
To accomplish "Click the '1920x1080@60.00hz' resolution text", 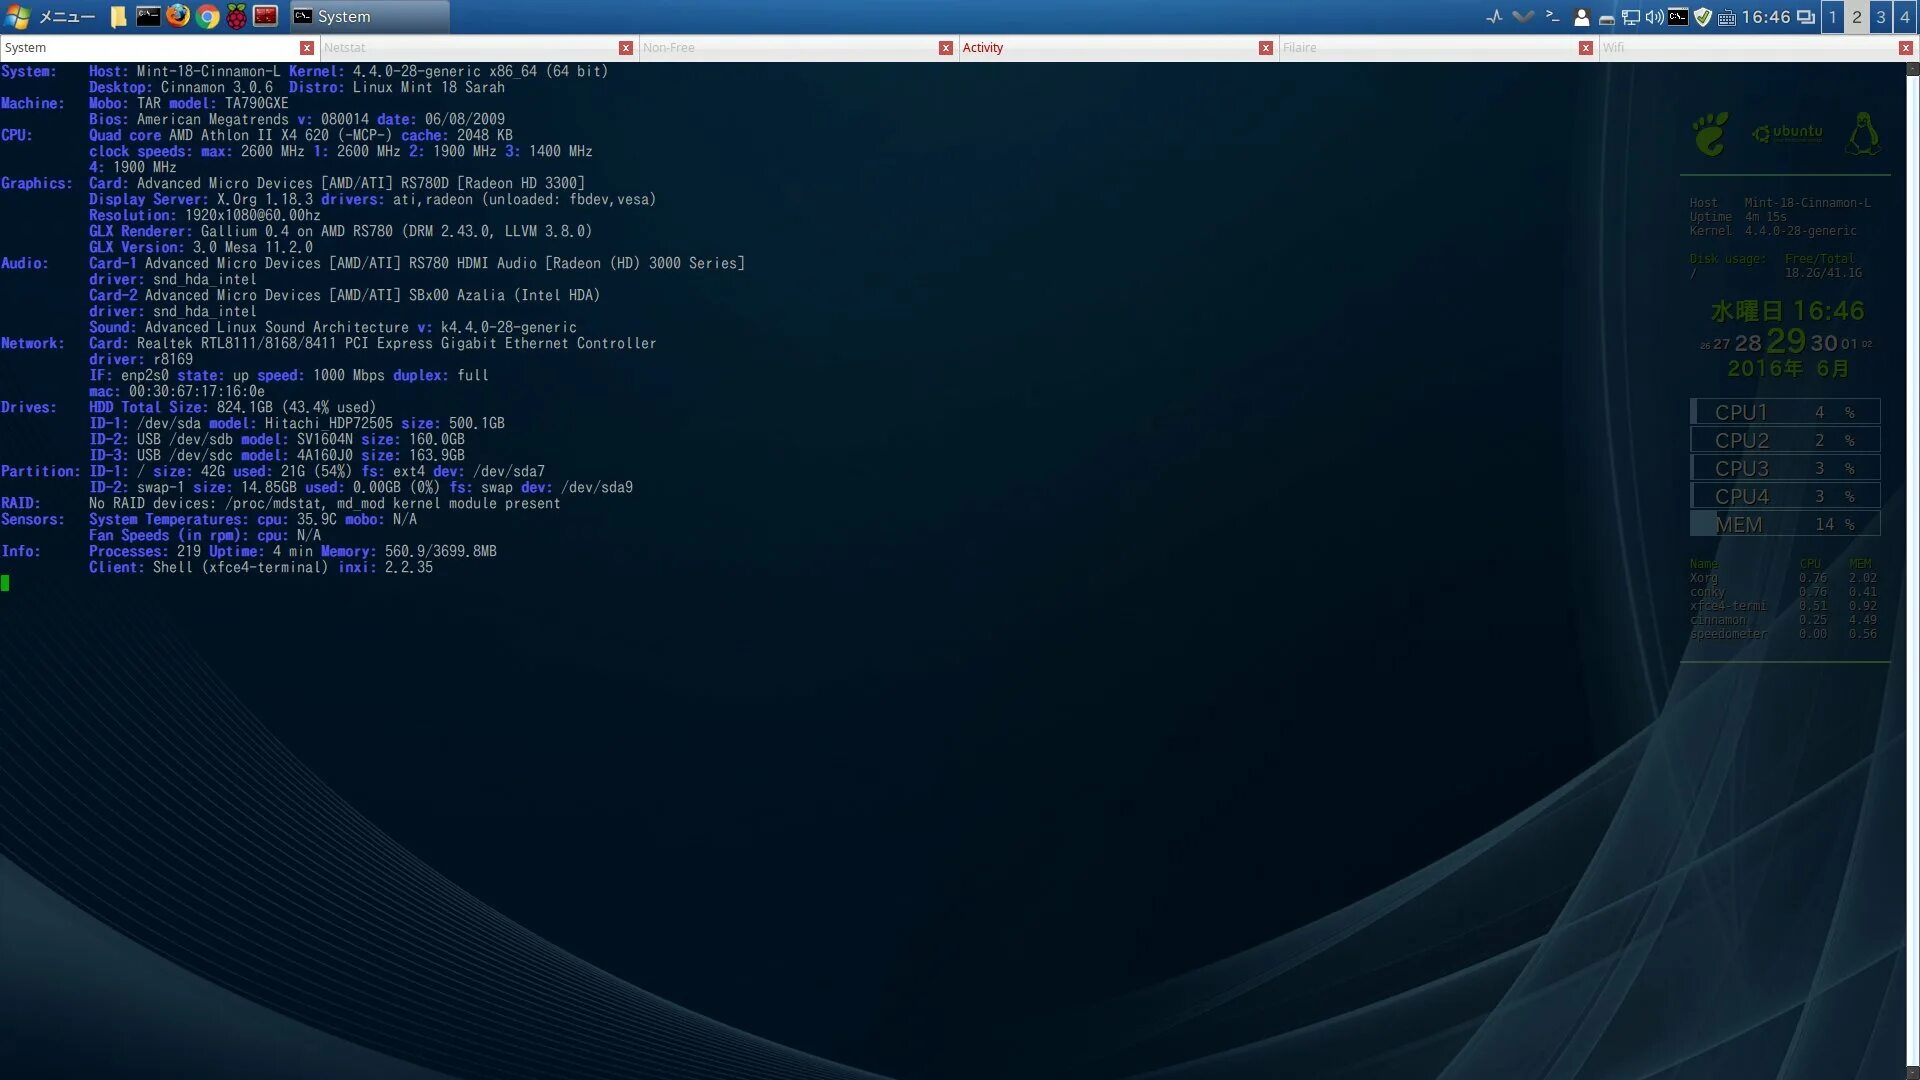I will click(252, 216).
